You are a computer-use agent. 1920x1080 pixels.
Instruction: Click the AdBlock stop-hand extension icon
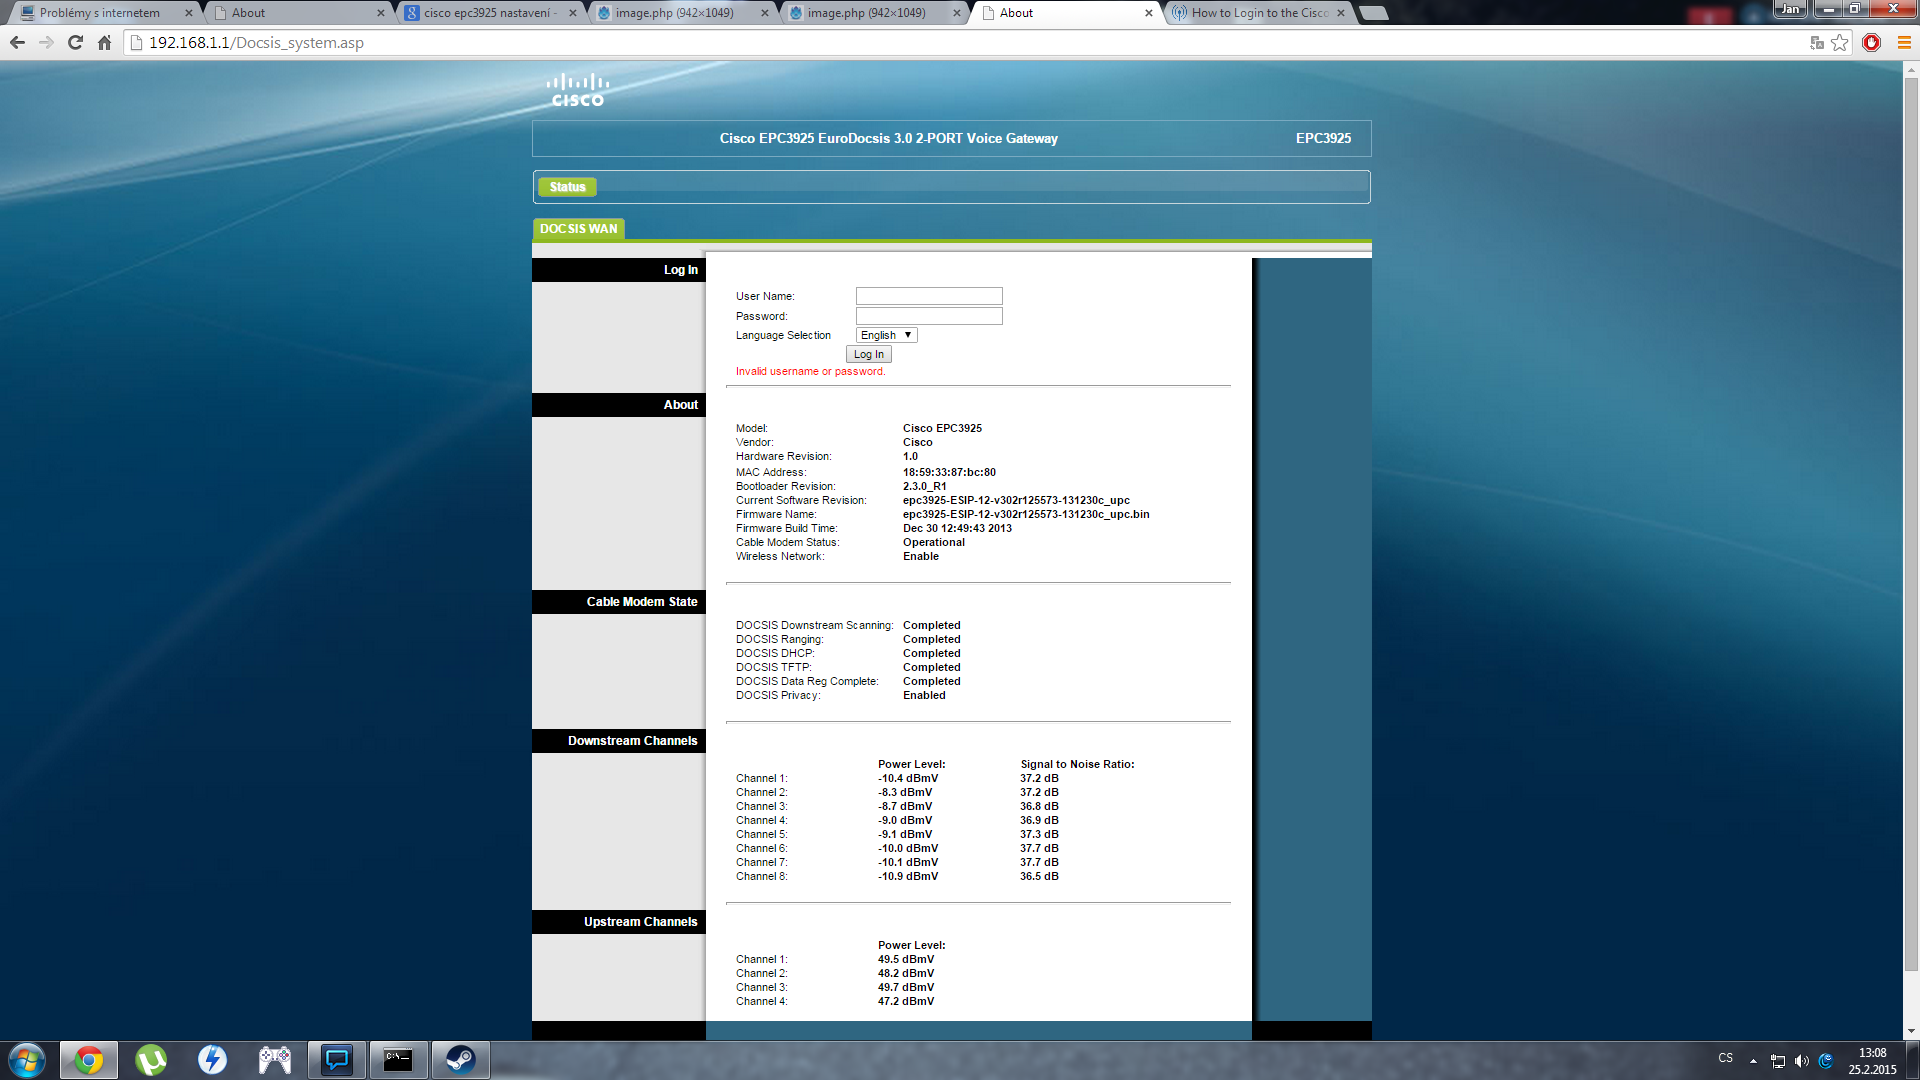(x=1871, y=43)
